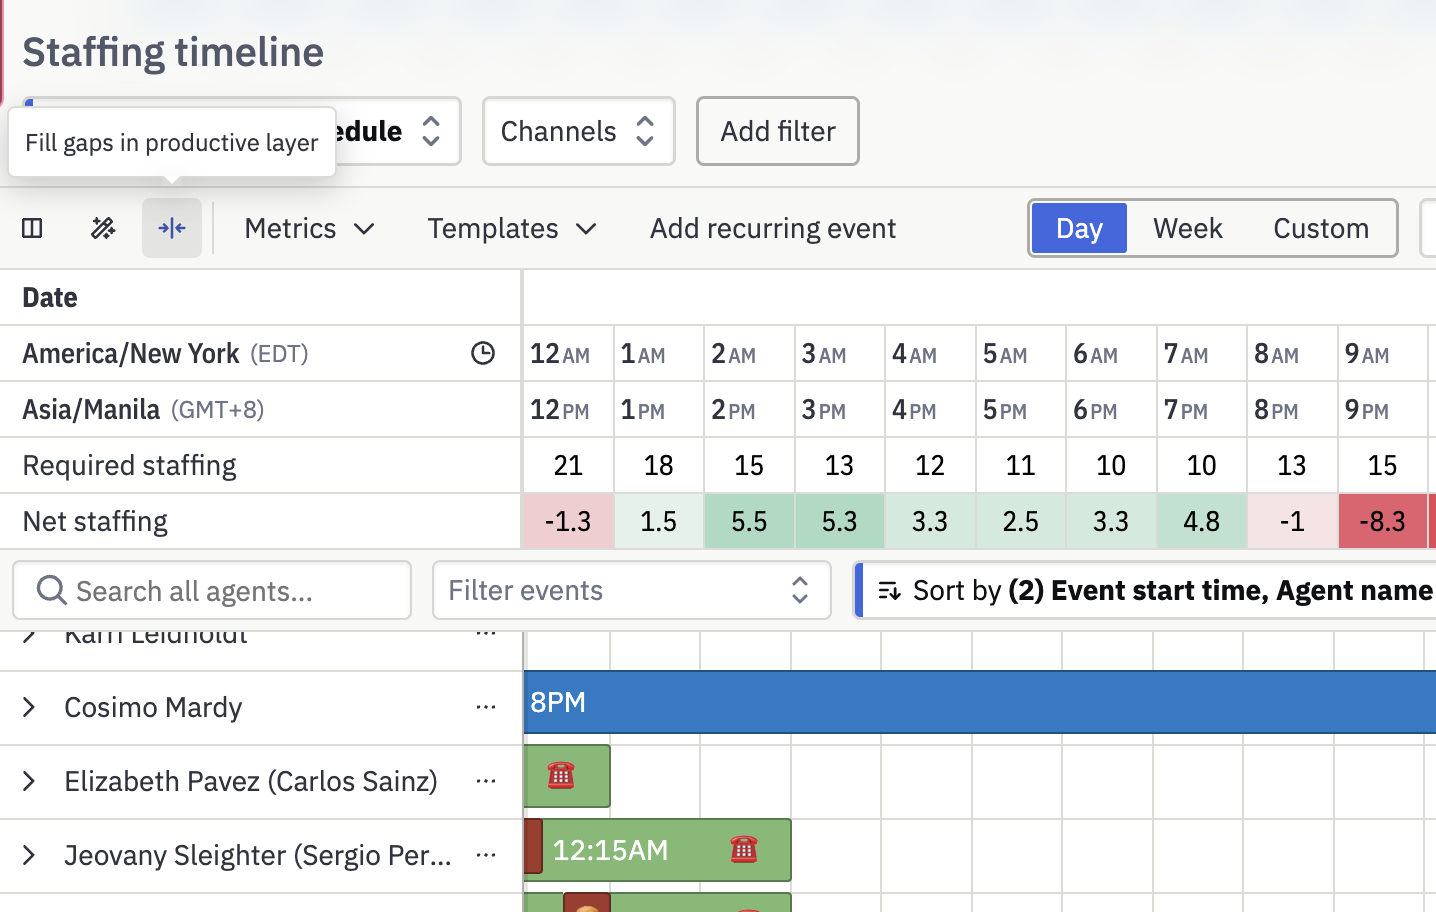Viewport: 1436px width, 912px height.
Task: Click the America/New York timezone label
Action: tap(166, 353)
